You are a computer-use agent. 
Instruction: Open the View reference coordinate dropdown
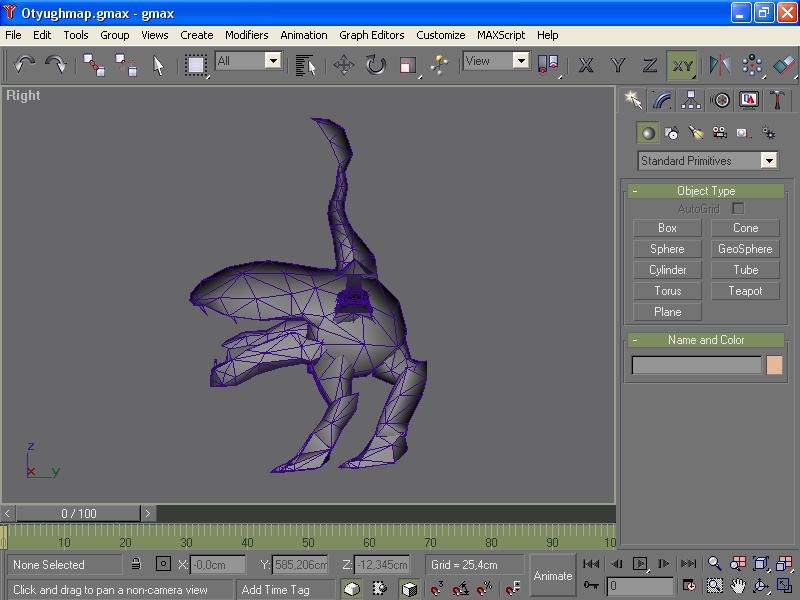[x=521, y=61]
